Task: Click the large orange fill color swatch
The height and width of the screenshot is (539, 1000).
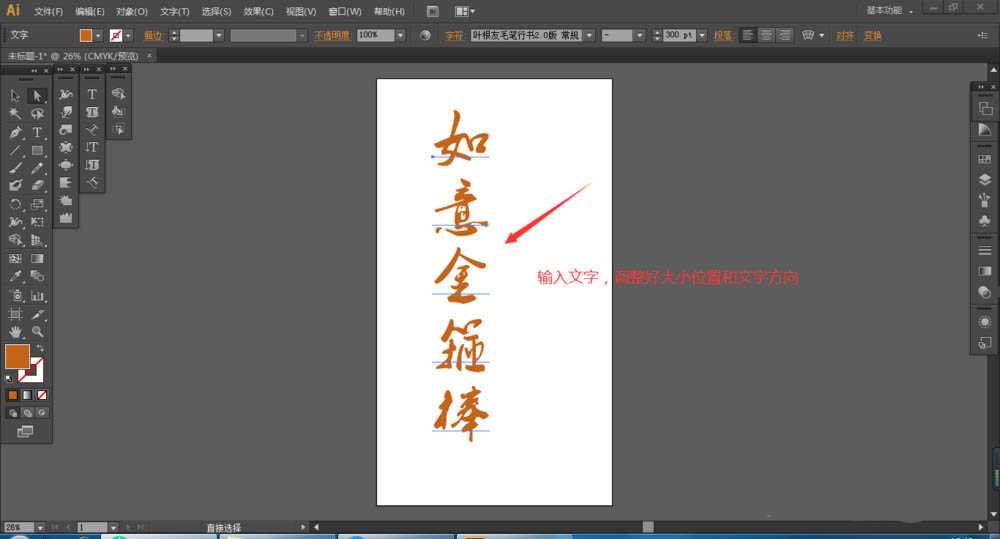Action: (x=17, y=356)
